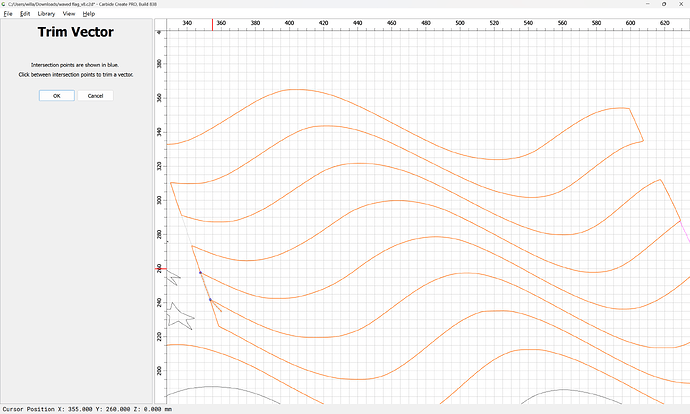This screenshot has width=690, height=414.
Task: Open the Edit menu
Action: 24,14
